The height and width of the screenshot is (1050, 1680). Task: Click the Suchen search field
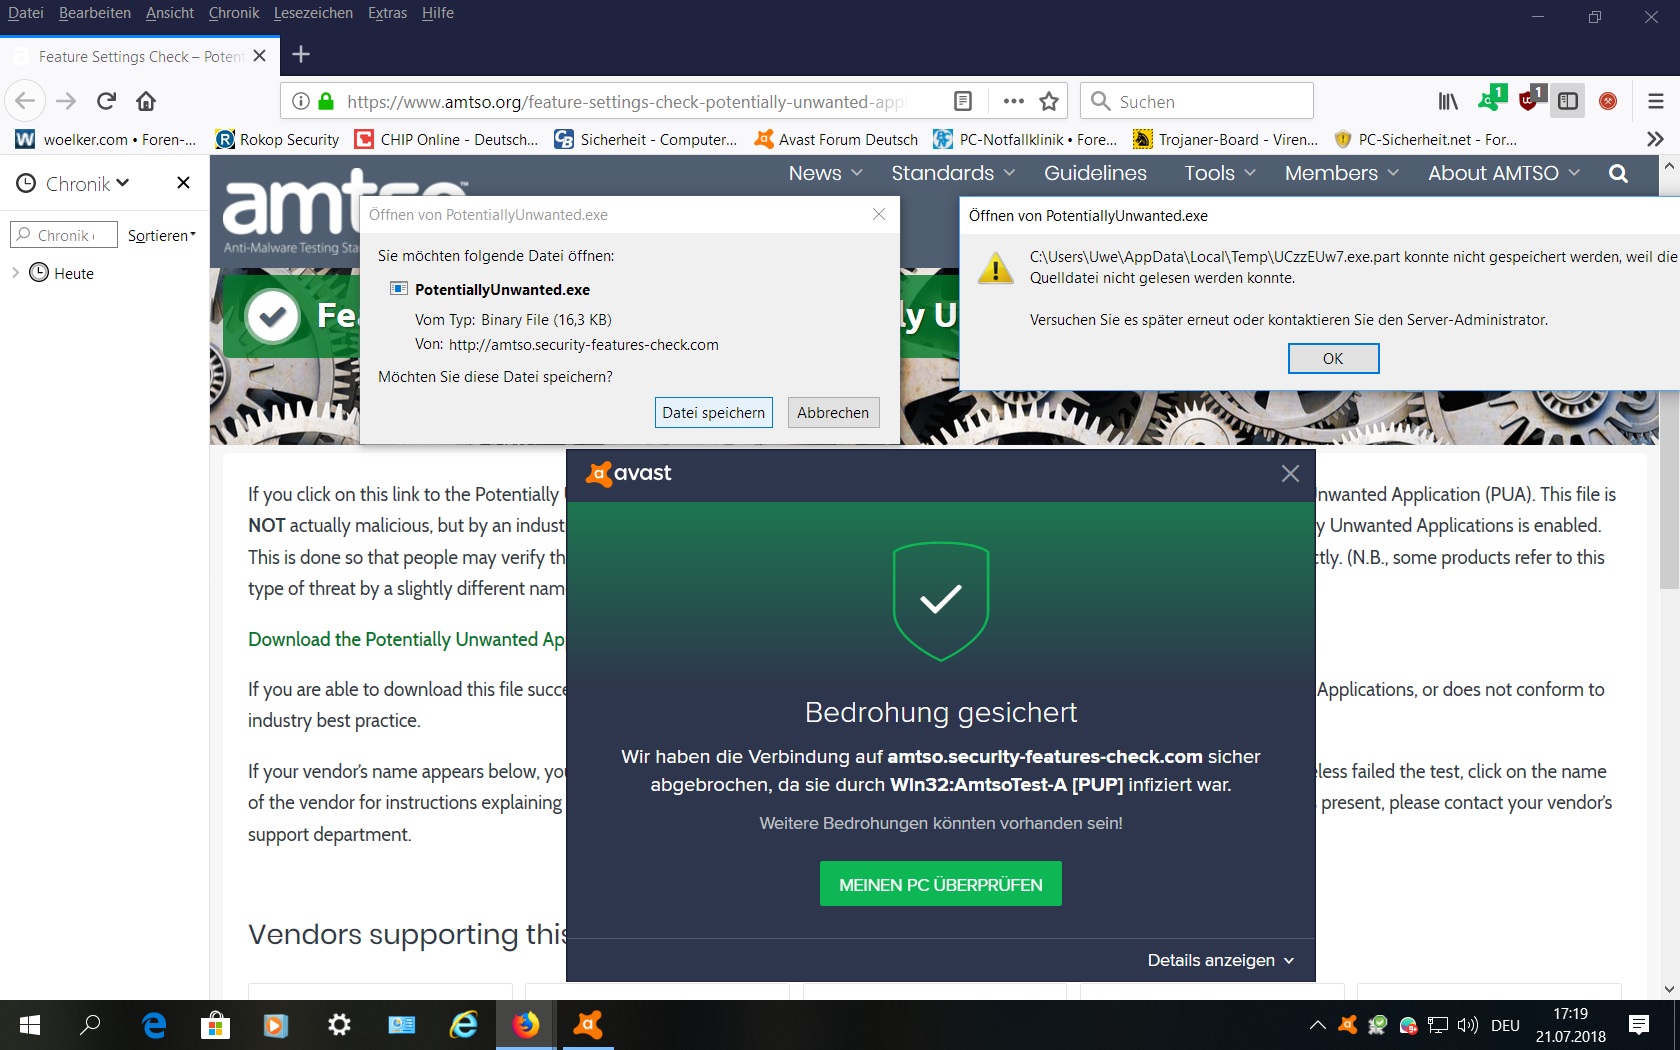click(1196, 101)
